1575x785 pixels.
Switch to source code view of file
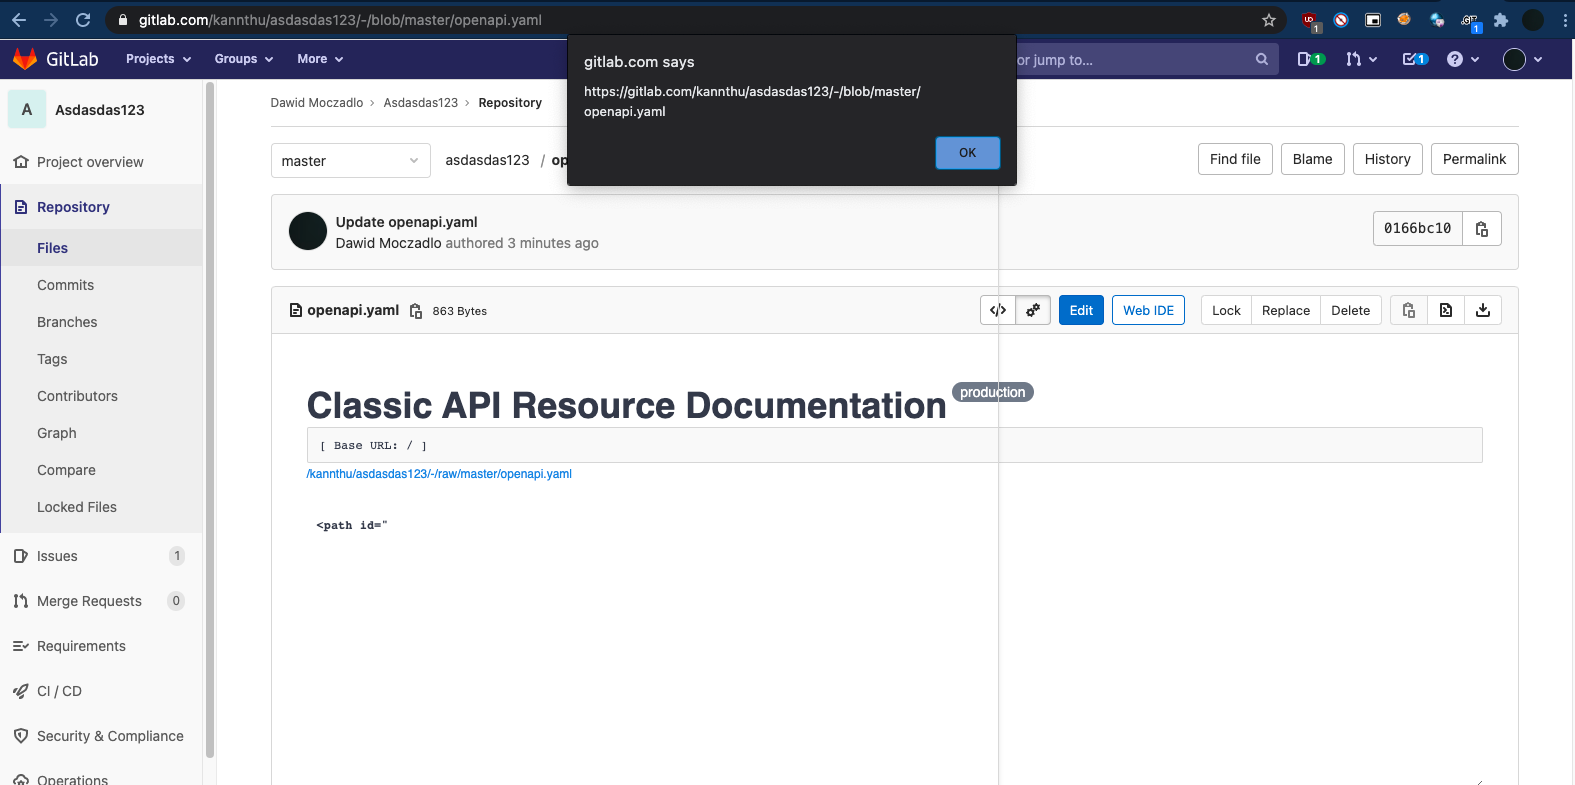[998, 310]
